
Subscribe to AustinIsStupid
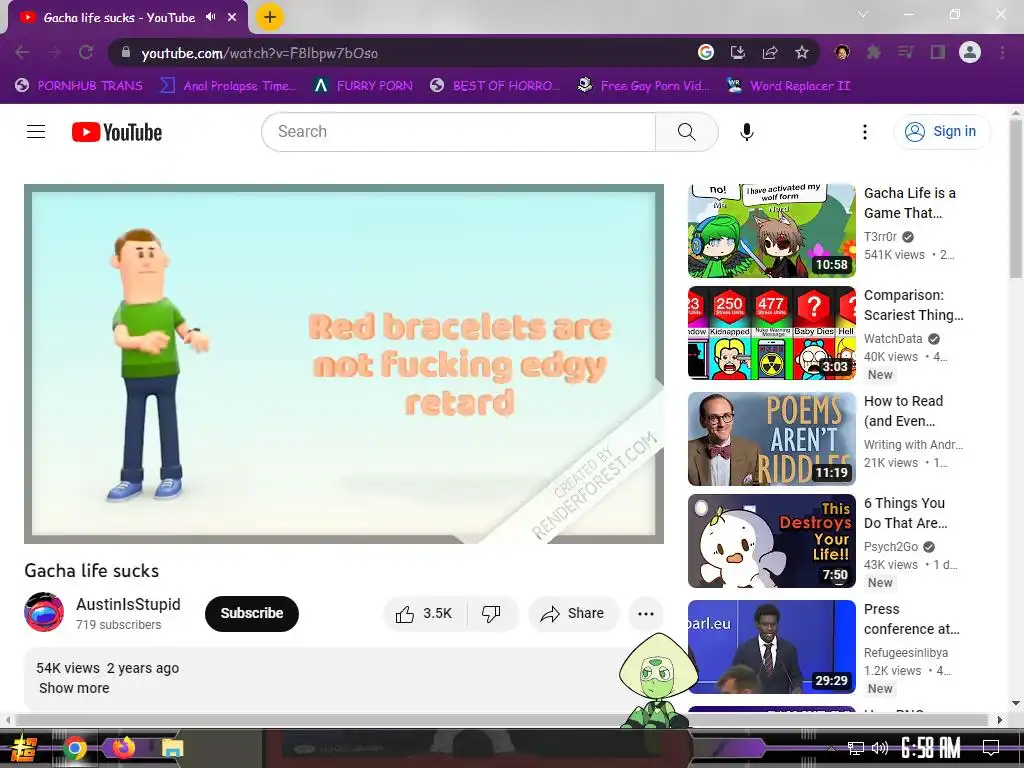(251, 613)
